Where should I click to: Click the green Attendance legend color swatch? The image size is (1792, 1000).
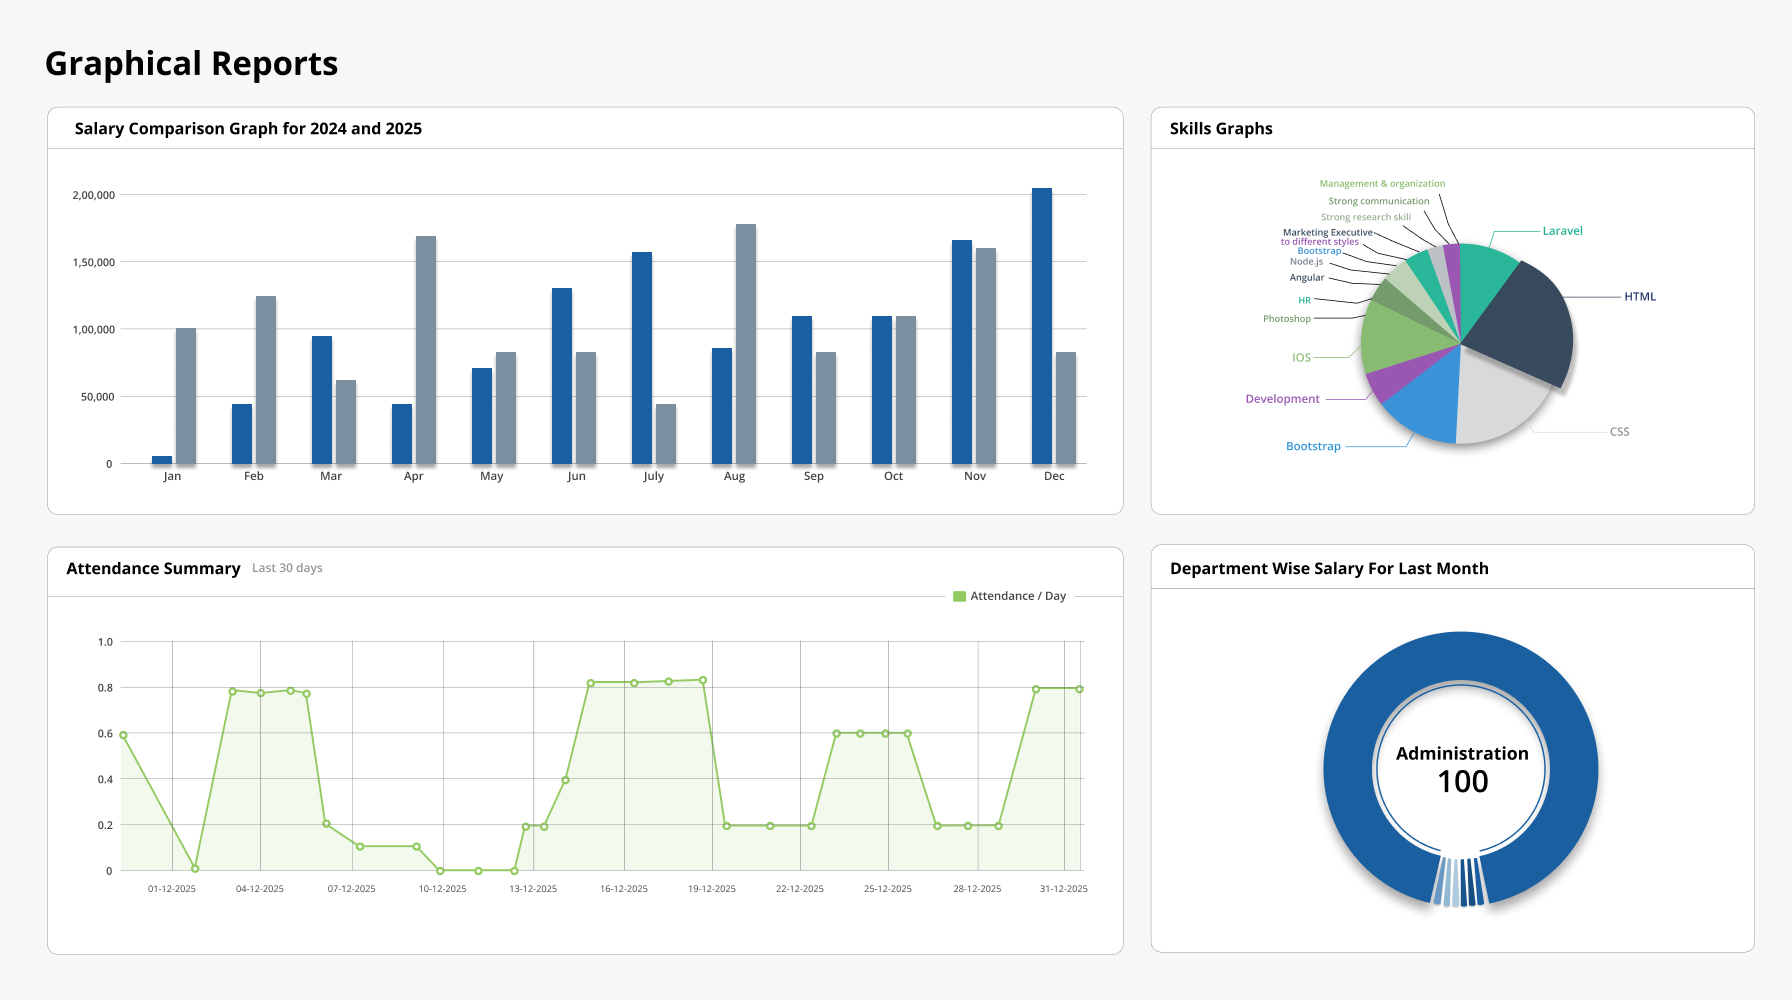click(x=959, y=596)
